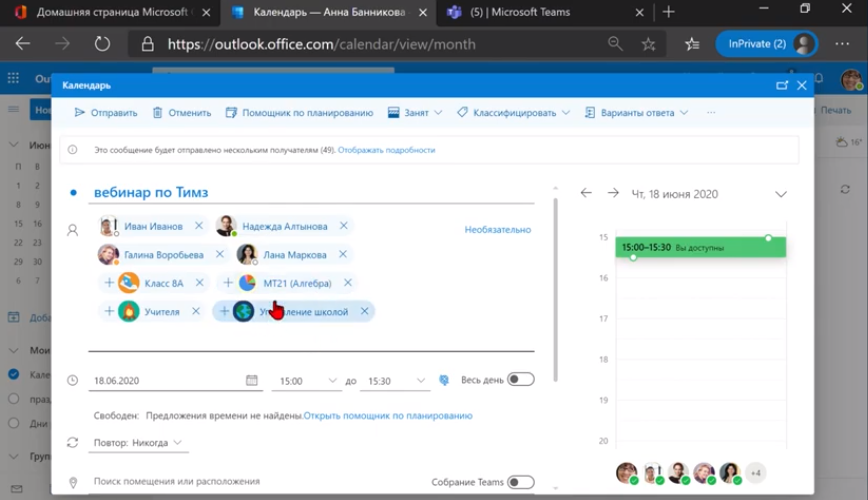
Task: Remove the Учителя group
Action: pyautogui.click(x=196, y=311)
